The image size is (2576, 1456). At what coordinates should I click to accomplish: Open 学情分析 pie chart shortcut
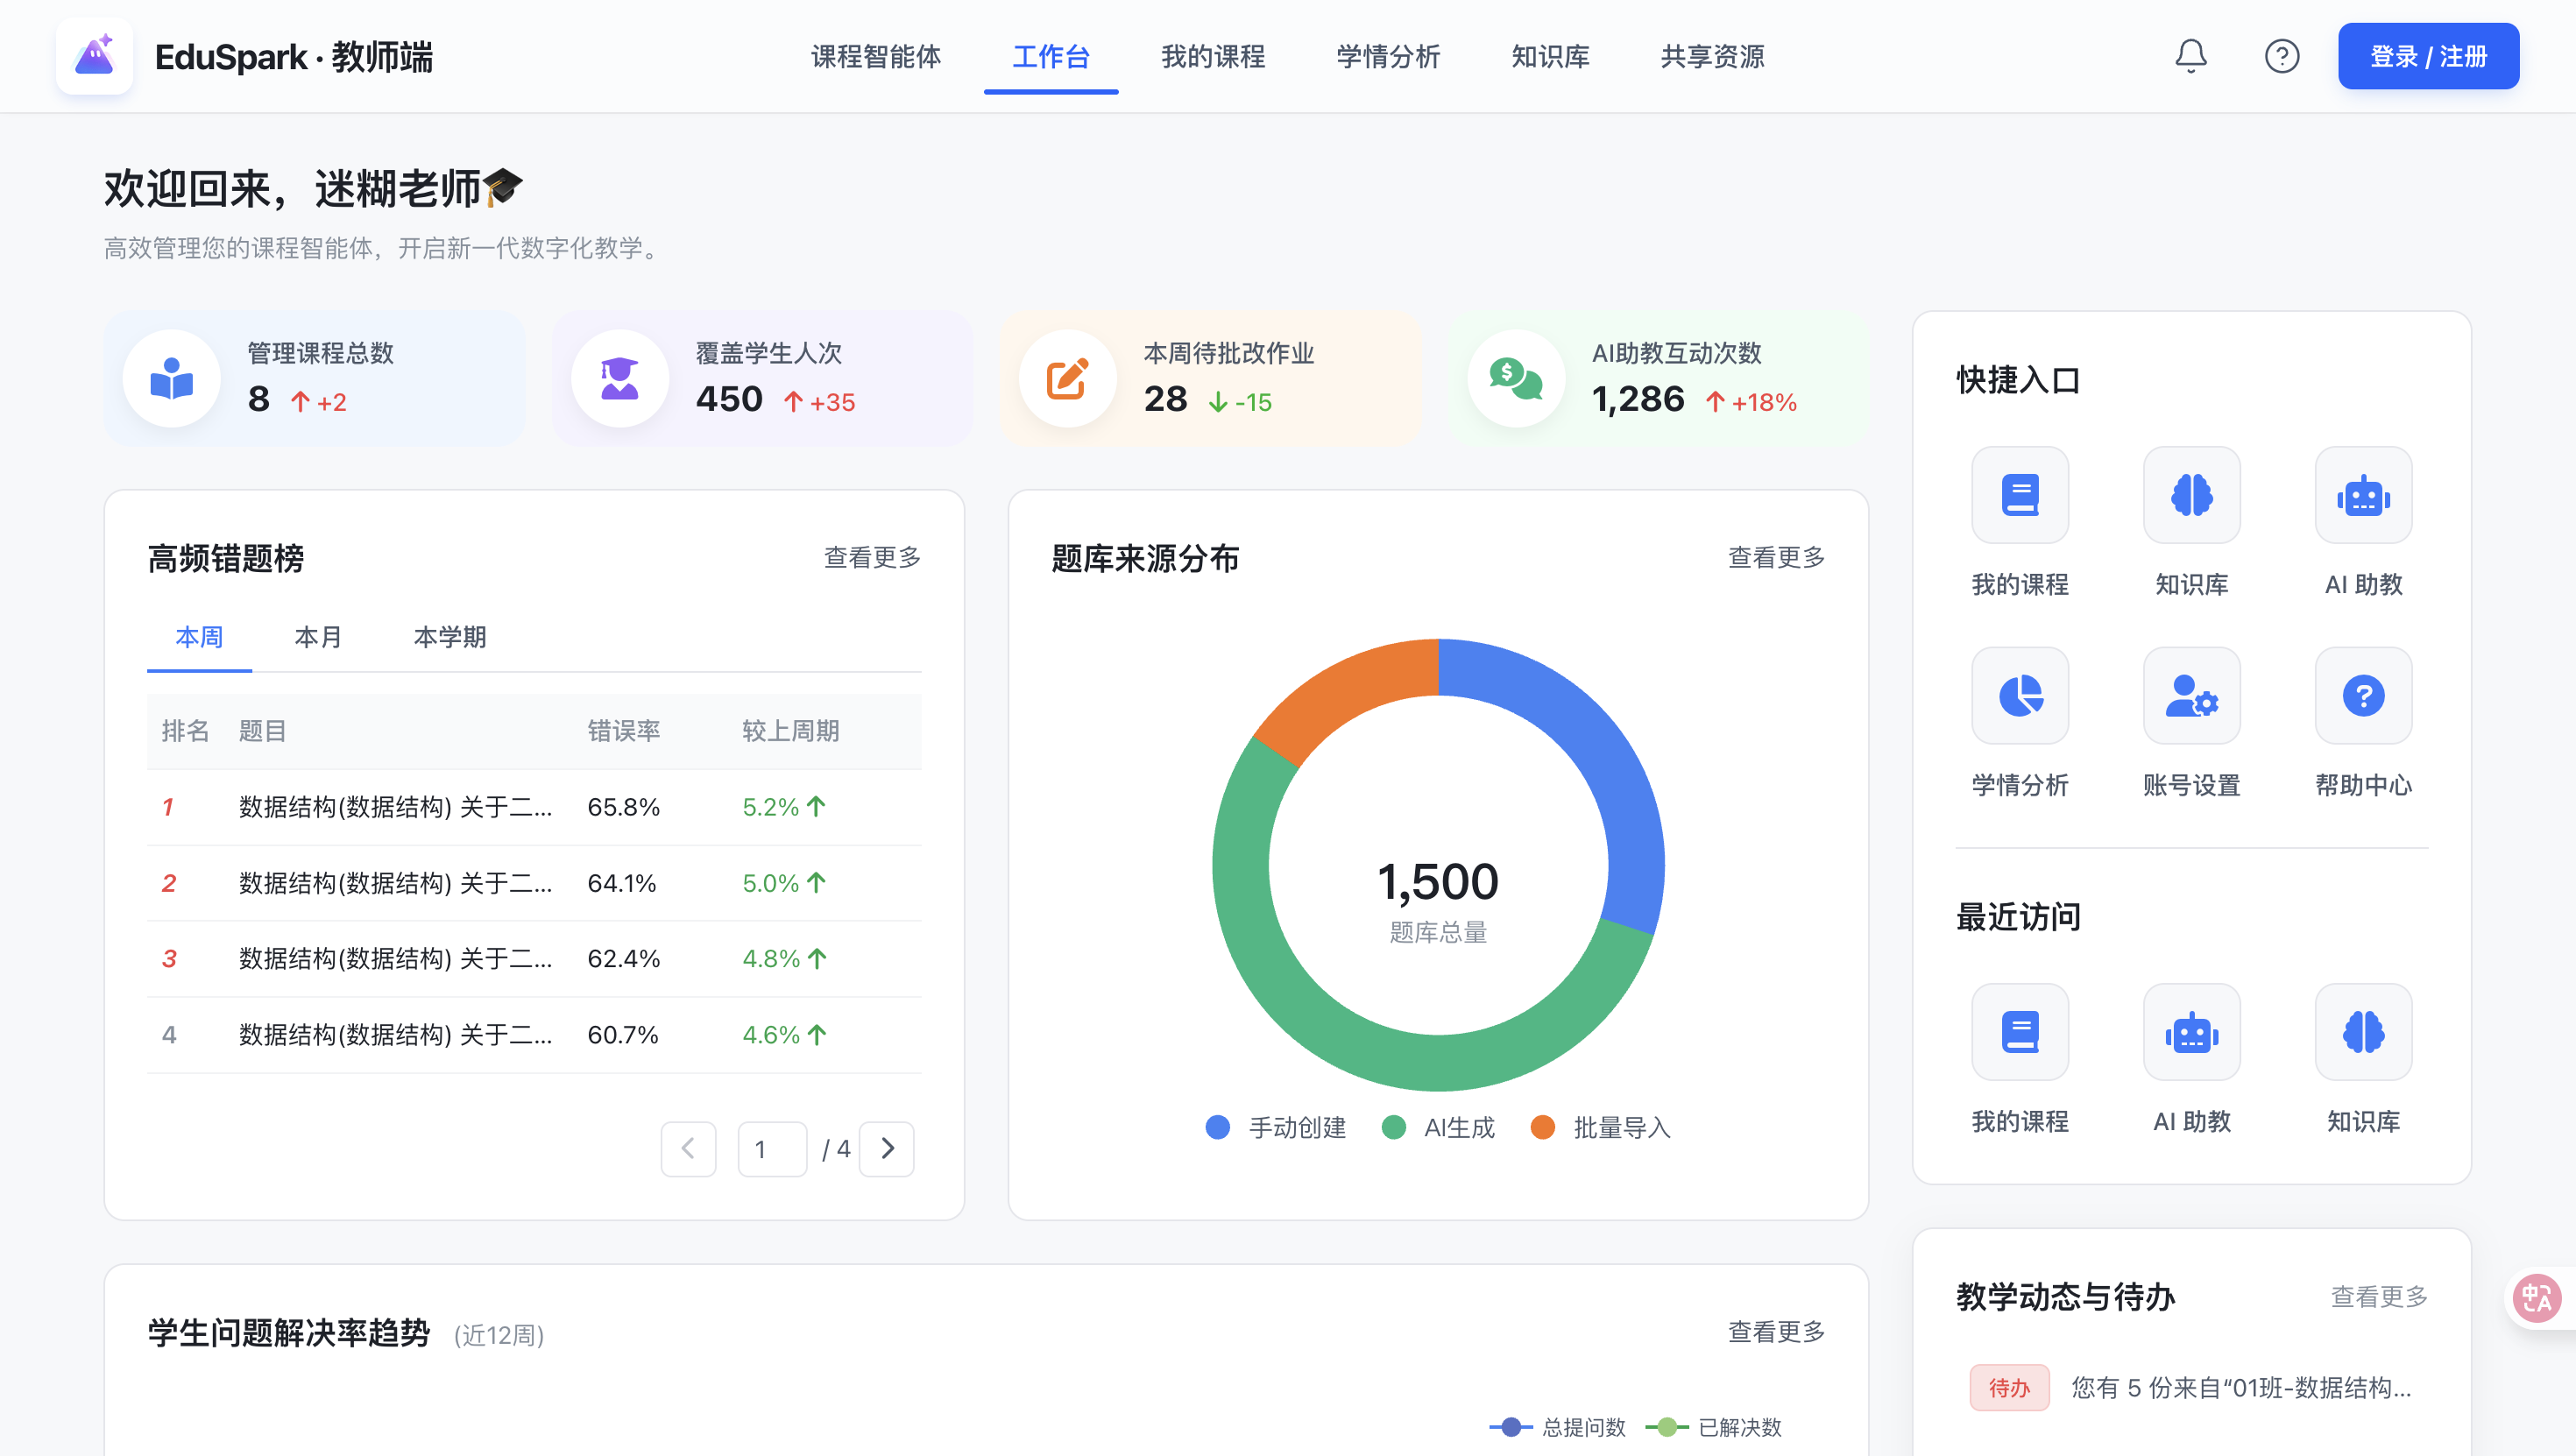(2019, 695)
